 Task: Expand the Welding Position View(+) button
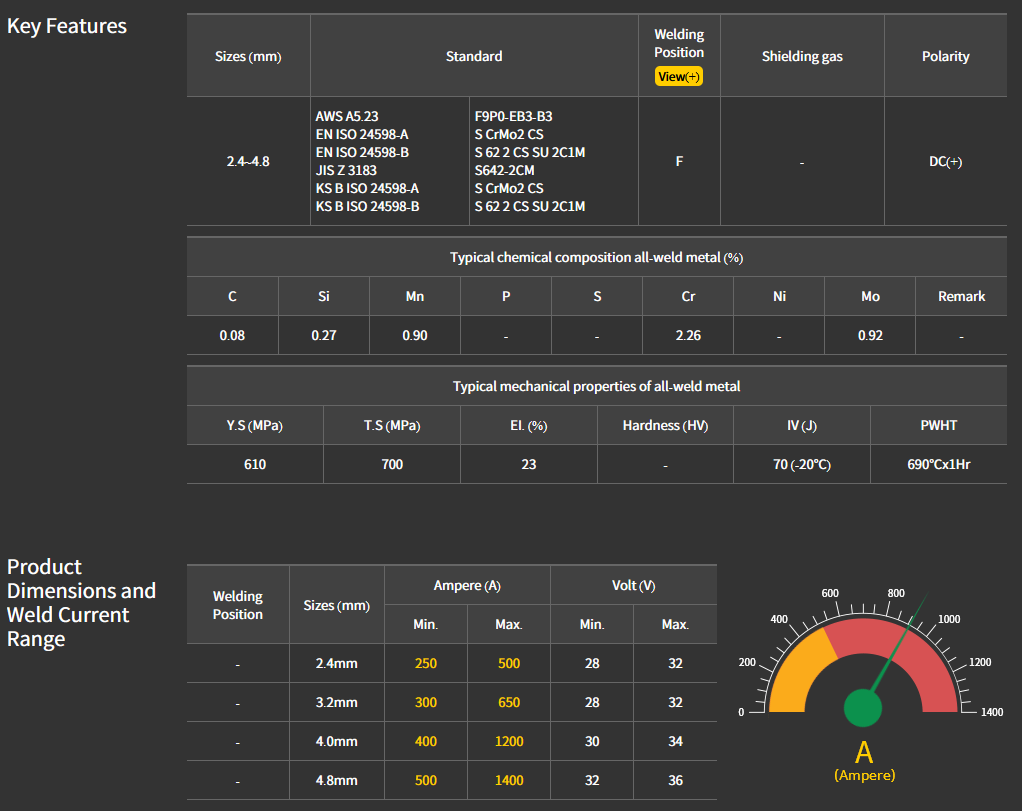coord(679,77)
